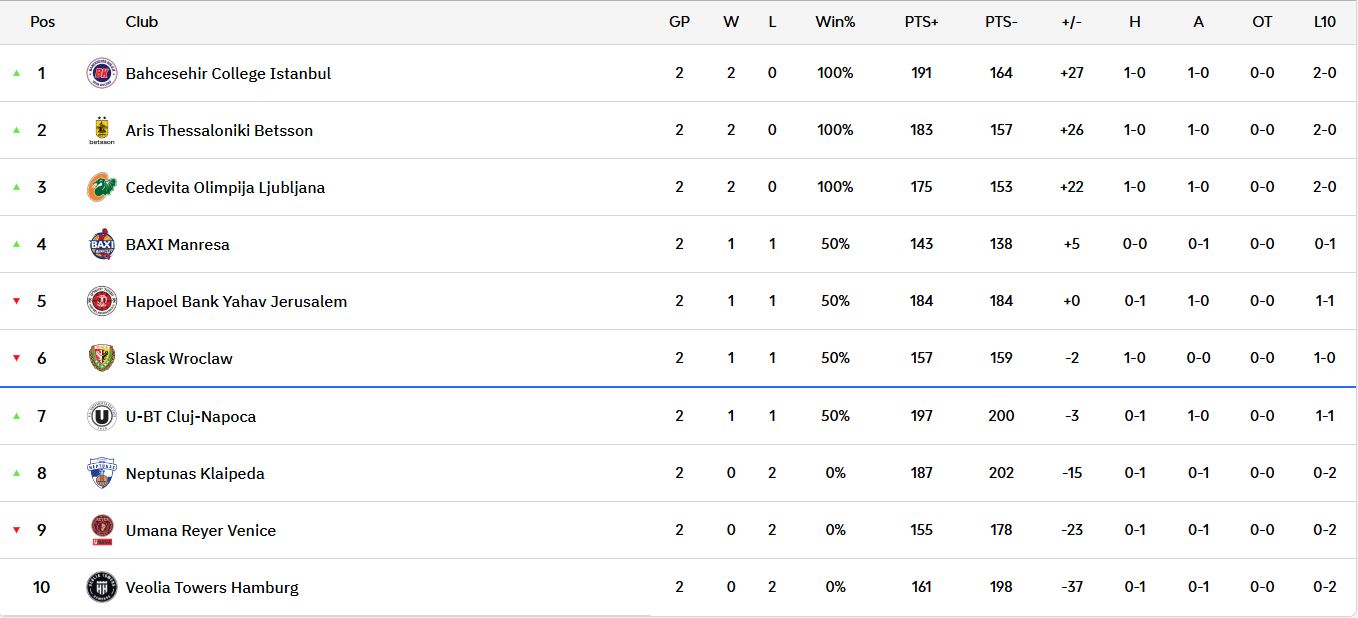This screenshot has height=618, width=1358.
Task: Click the +/- point difference column header
Action: point(1072,22)
